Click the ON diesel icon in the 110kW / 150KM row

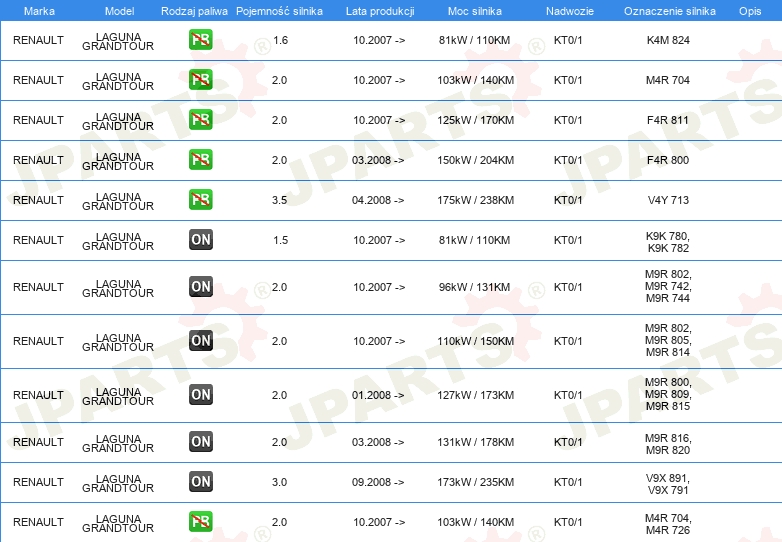coord(200,341)
